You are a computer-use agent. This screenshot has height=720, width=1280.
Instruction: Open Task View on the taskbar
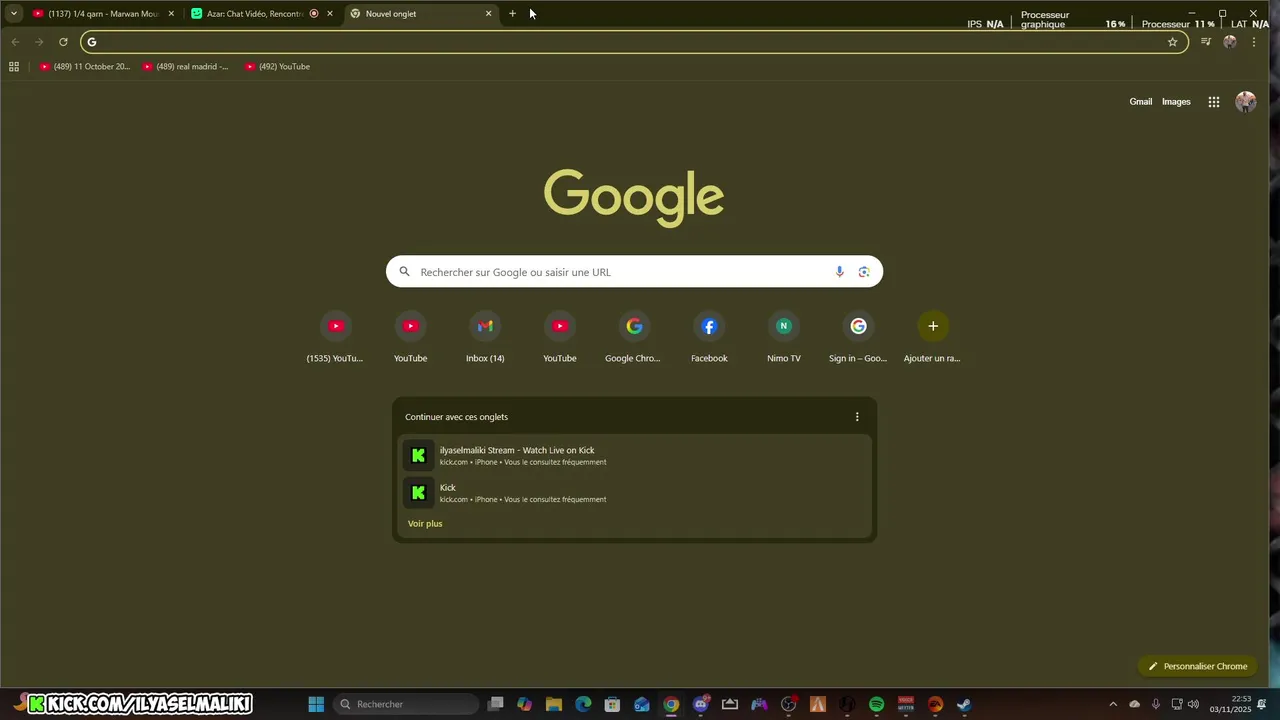[495, 704]
